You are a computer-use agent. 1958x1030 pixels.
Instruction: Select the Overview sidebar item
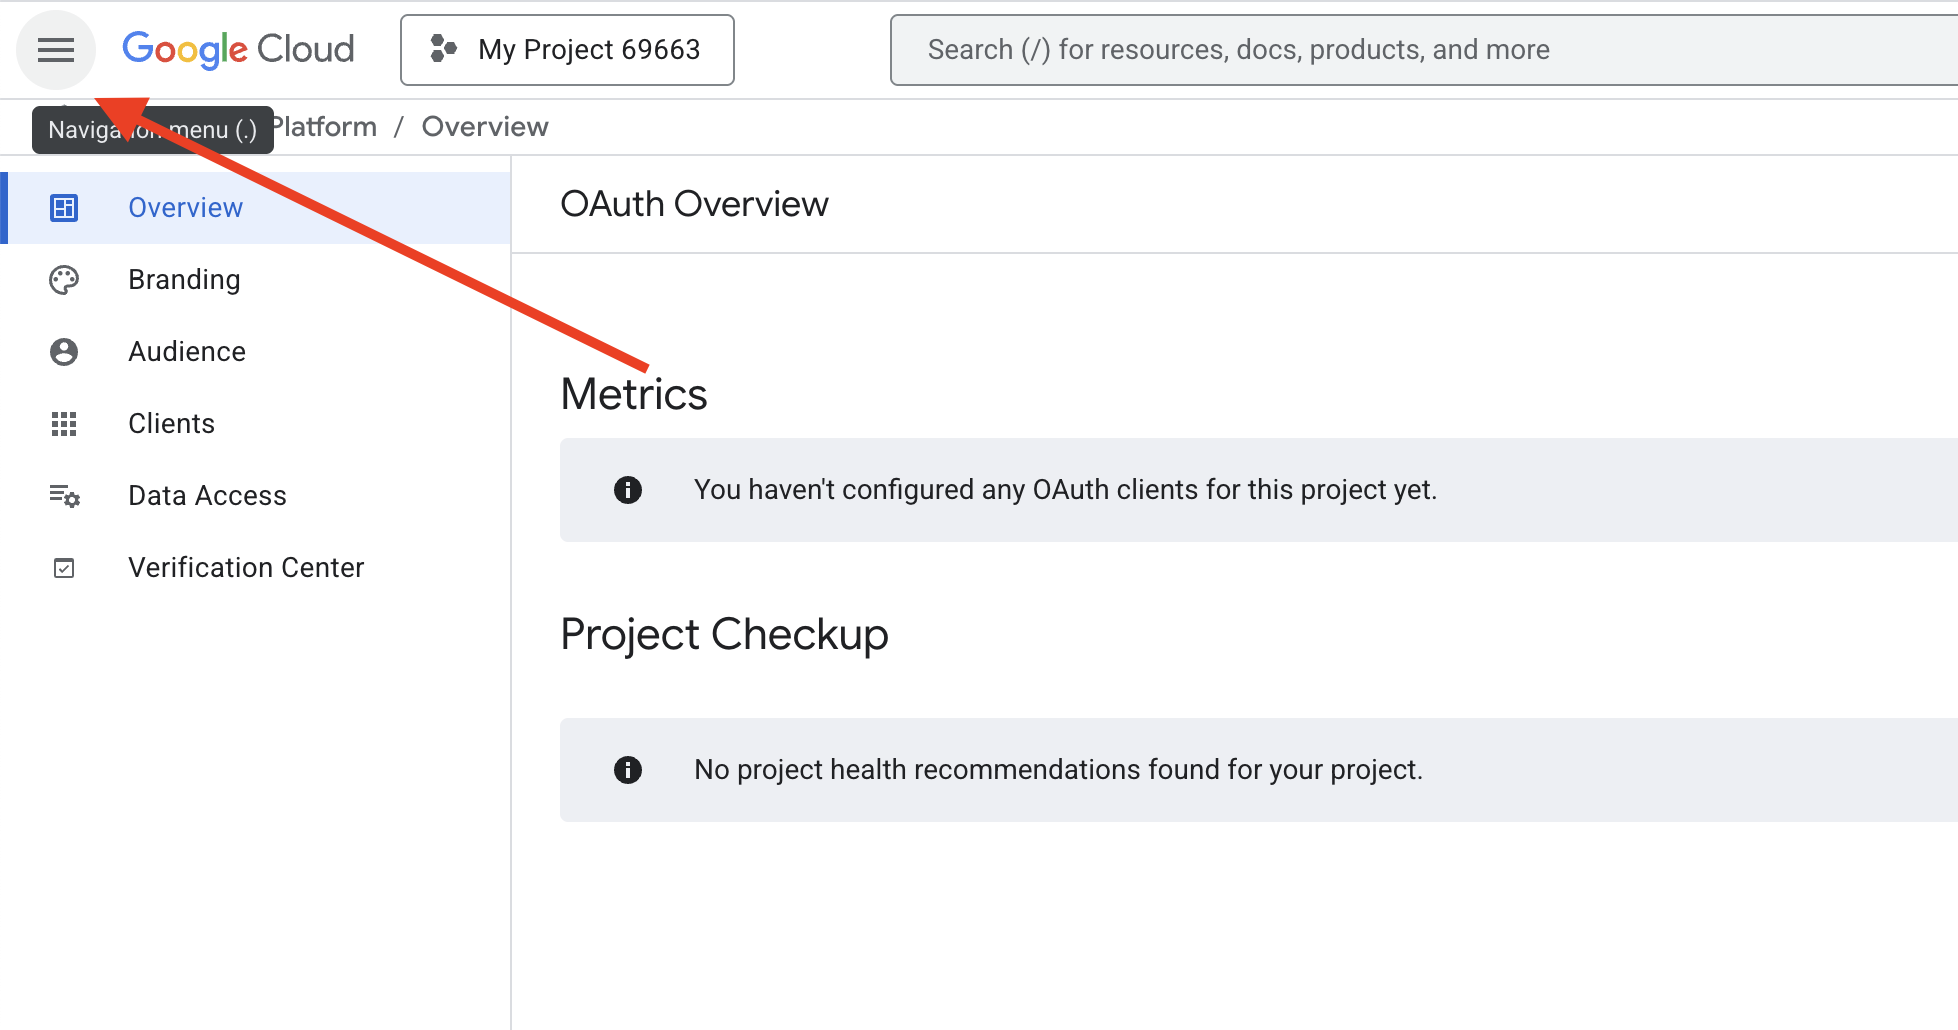click(x=185, y=208)
